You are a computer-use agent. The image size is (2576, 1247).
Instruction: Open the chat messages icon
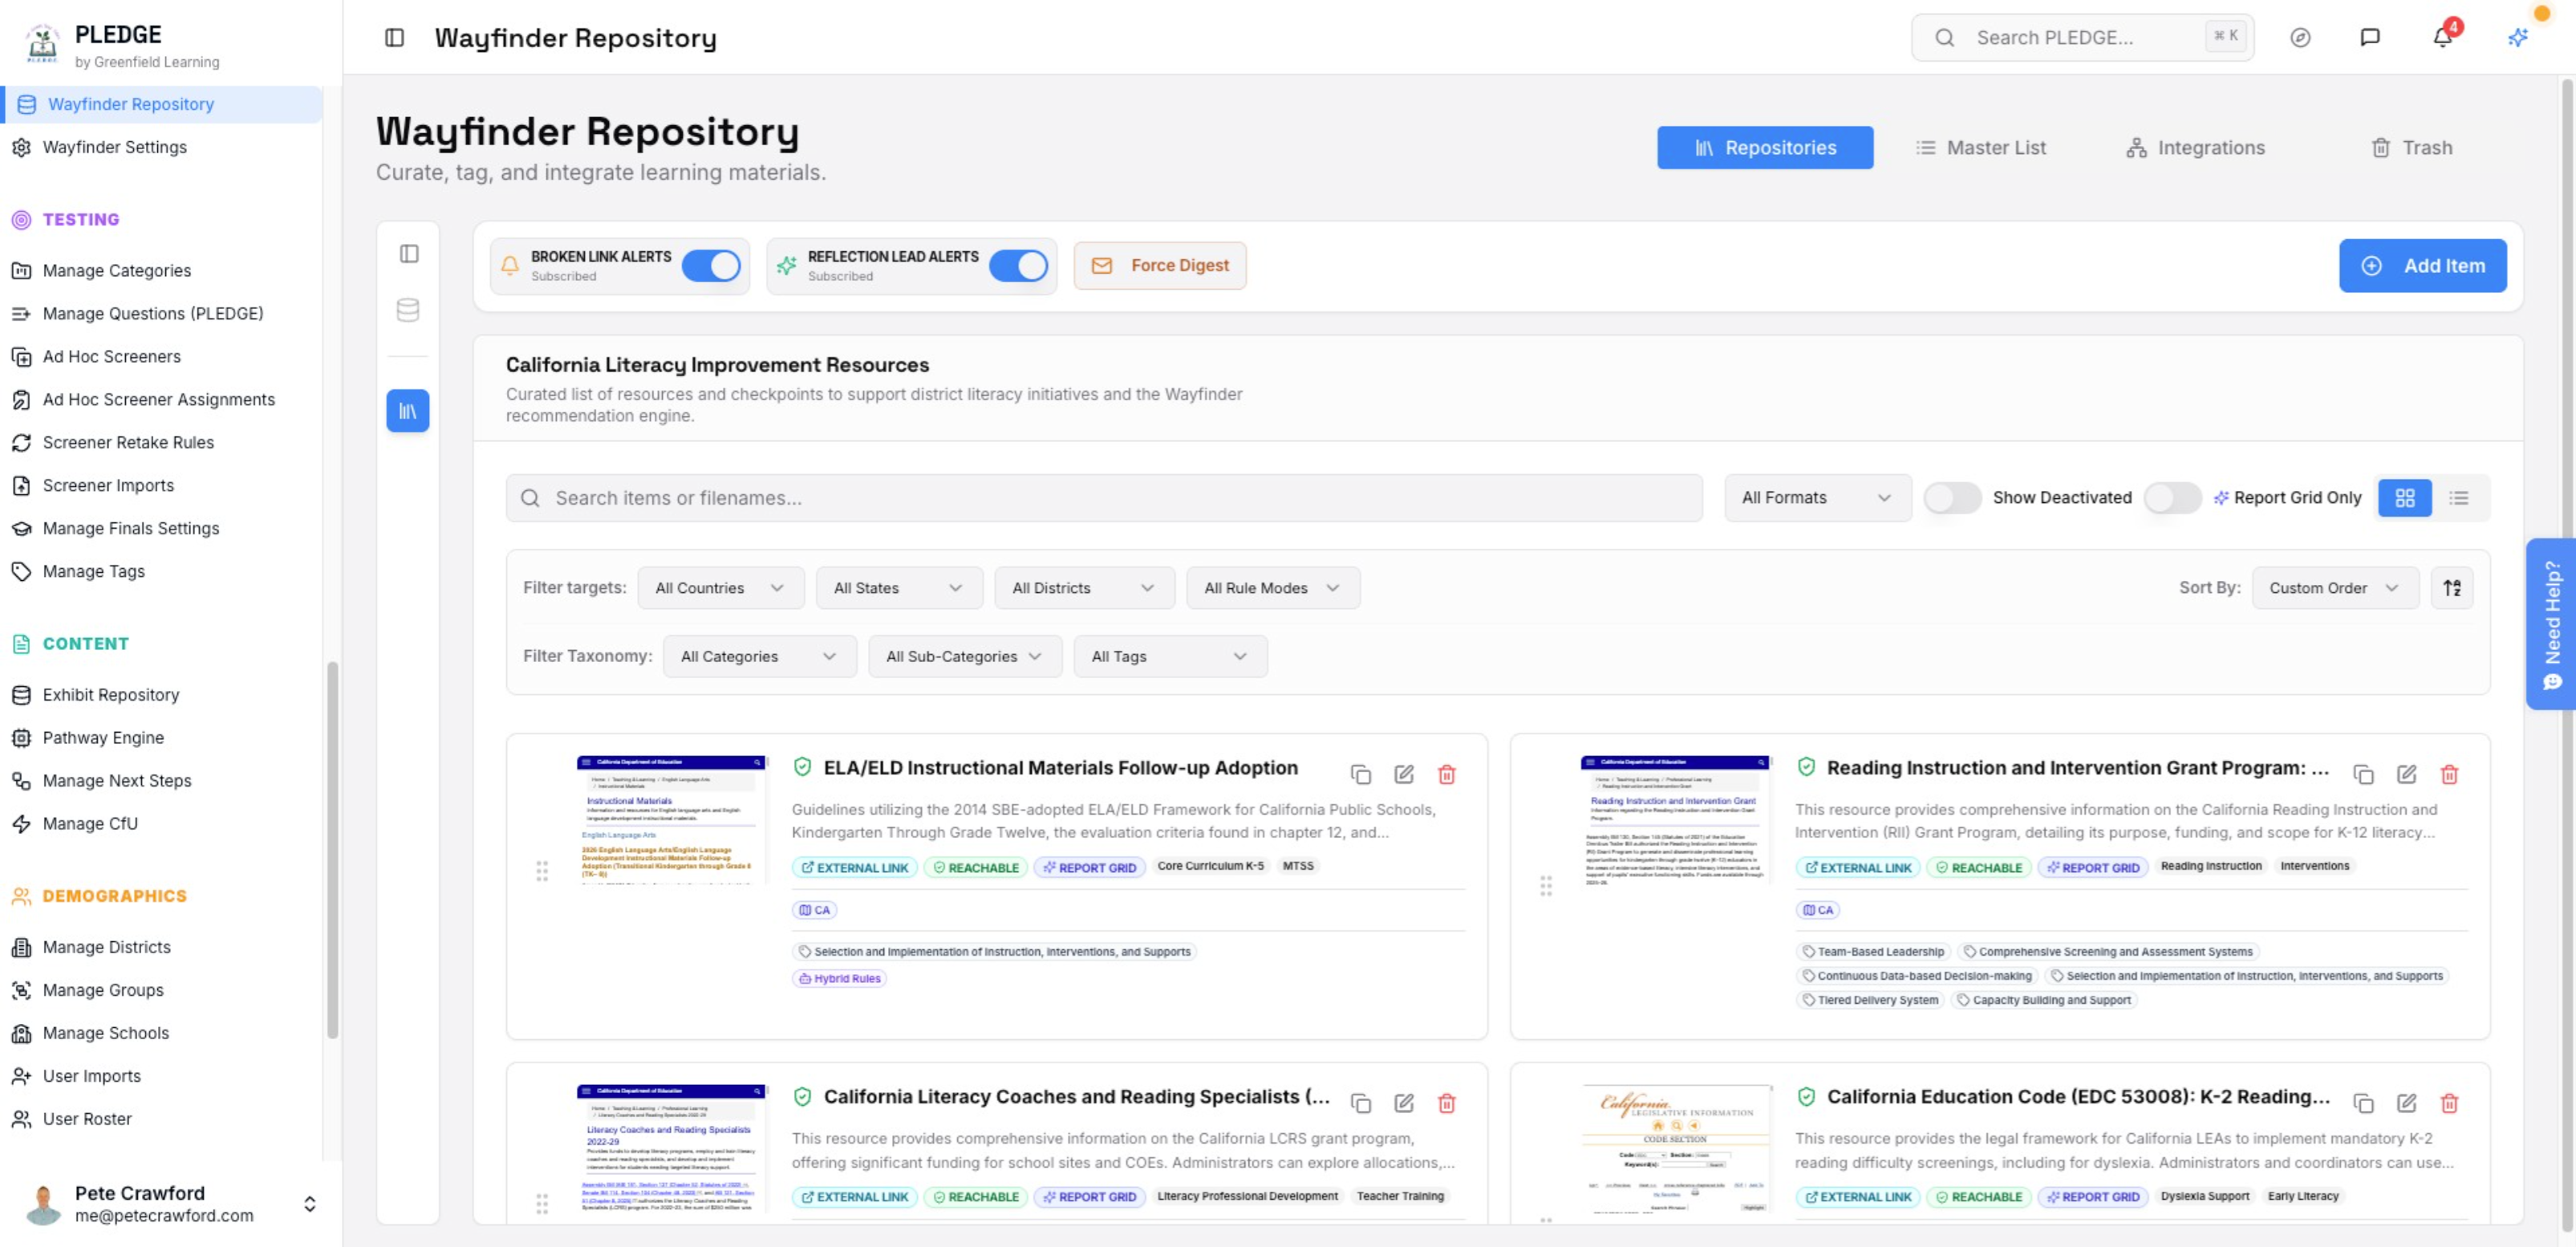pos(2369,37)
